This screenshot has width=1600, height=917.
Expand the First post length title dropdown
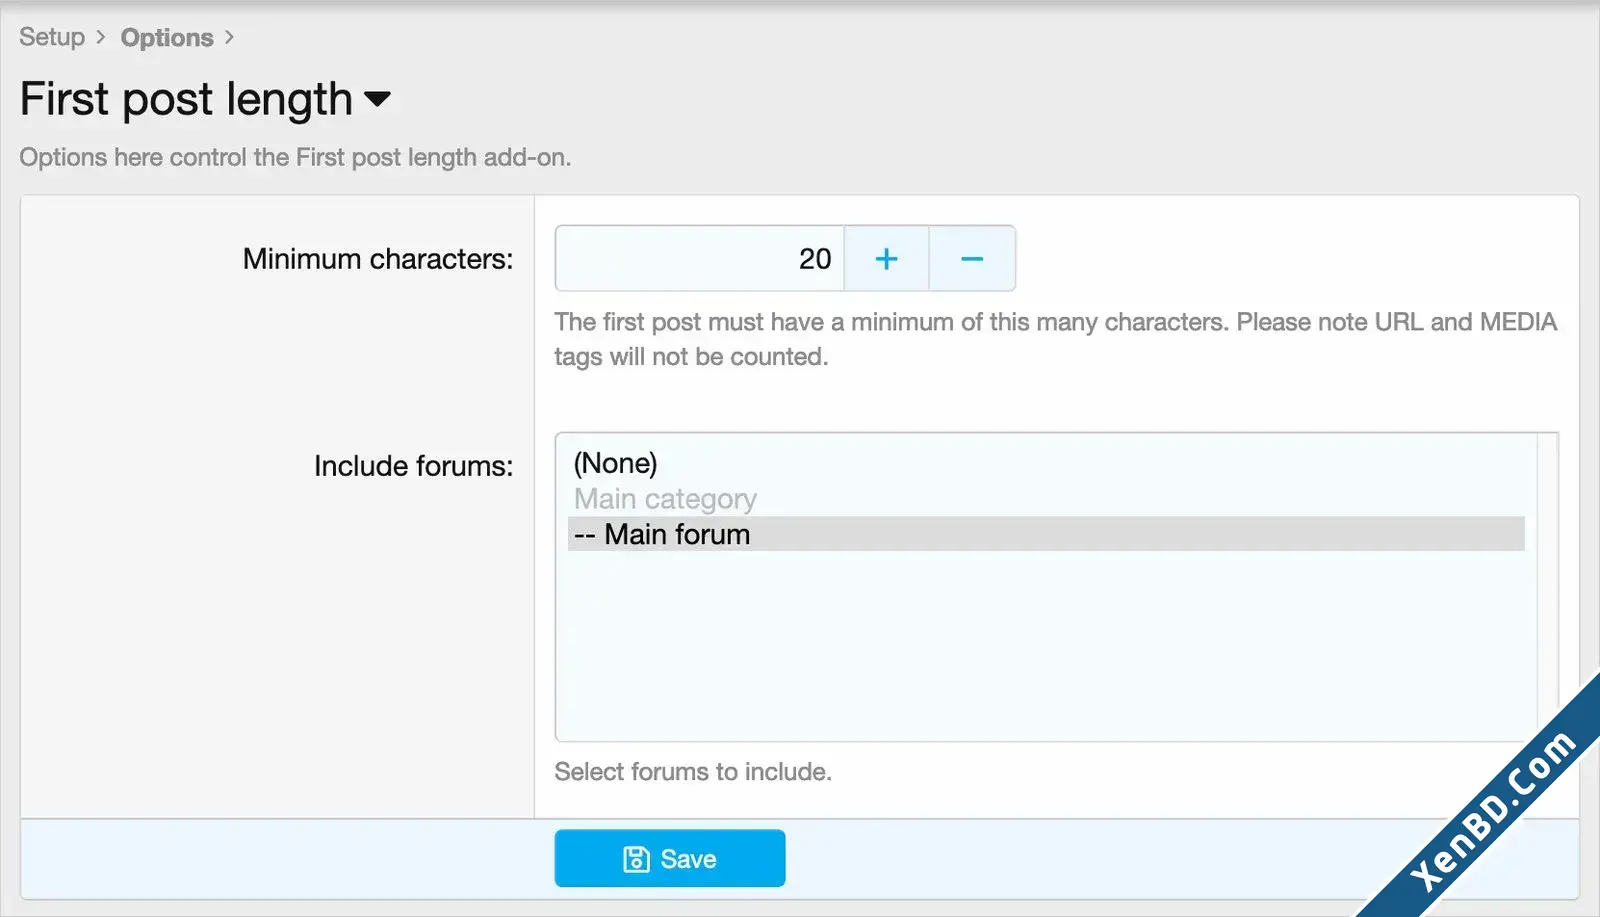click(377, 99)
